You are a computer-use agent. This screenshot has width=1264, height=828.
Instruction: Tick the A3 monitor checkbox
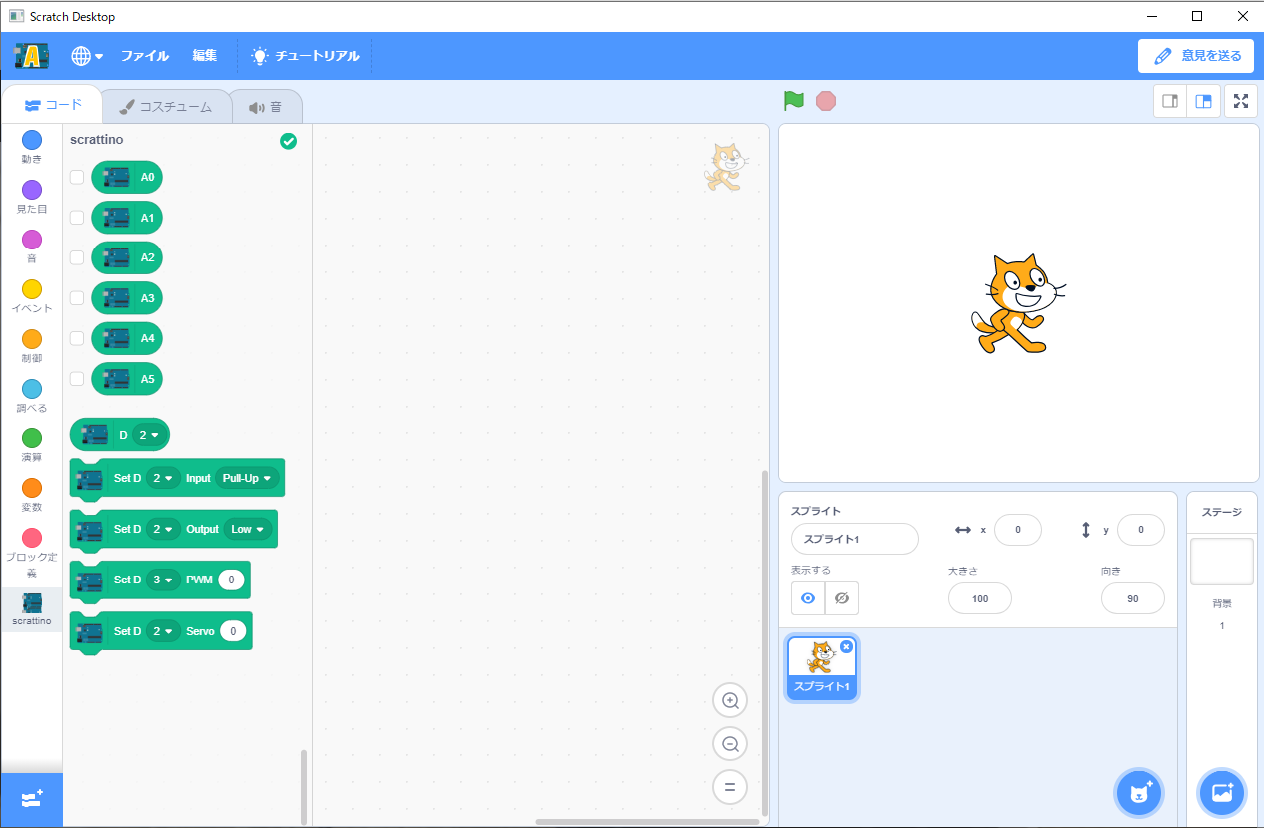click(77, 298)
